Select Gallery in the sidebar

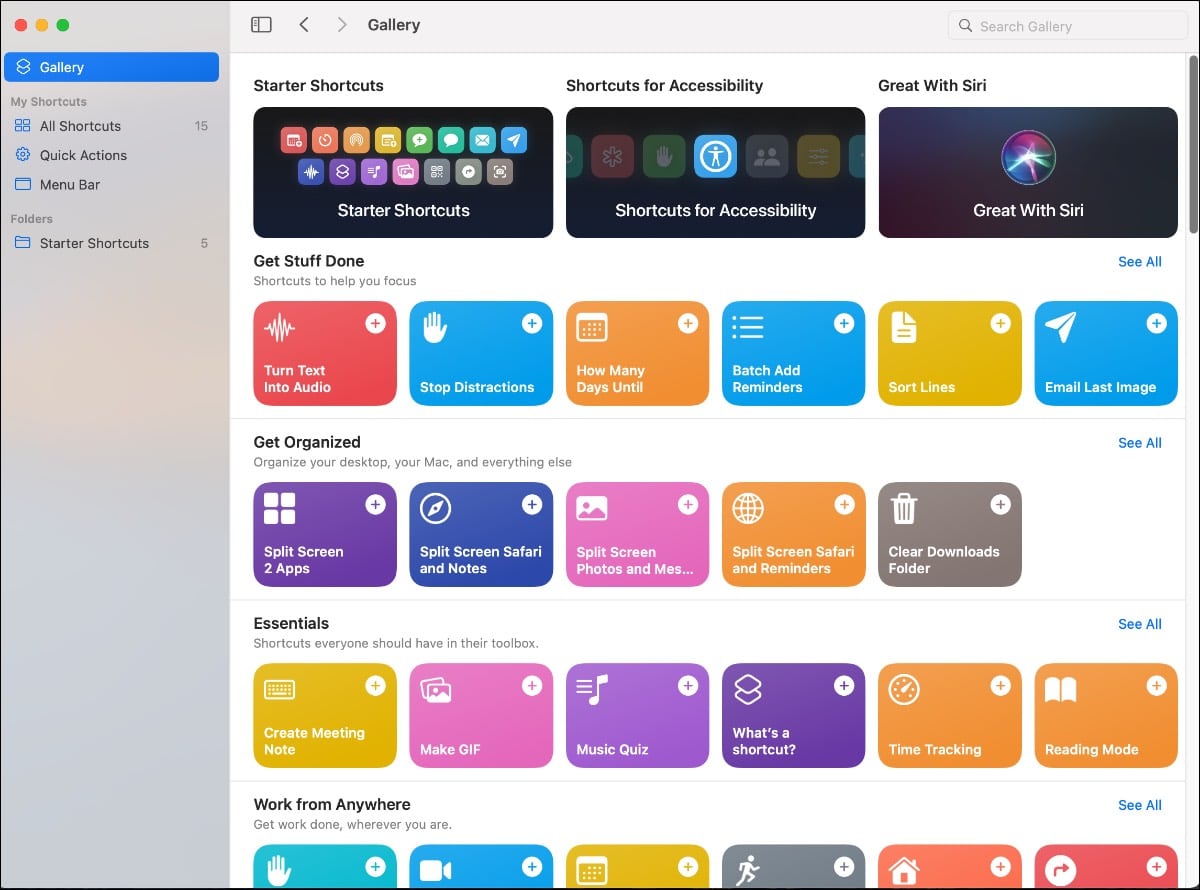coord(111,67)
